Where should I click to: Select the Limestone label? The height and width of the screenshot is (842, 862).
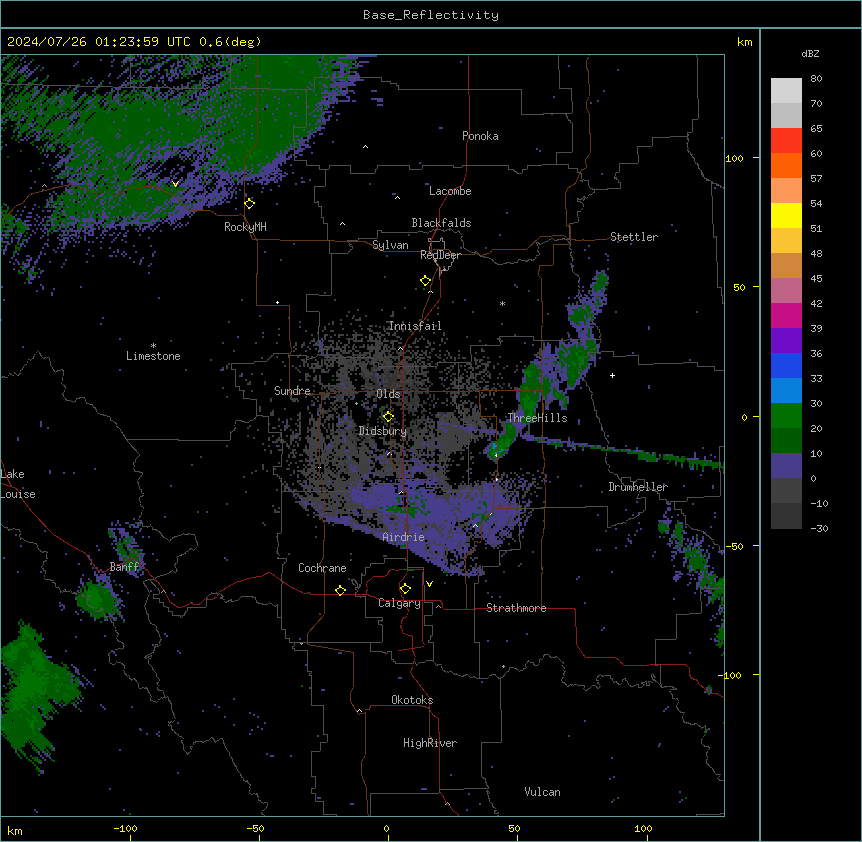click(x=153, y=356)
